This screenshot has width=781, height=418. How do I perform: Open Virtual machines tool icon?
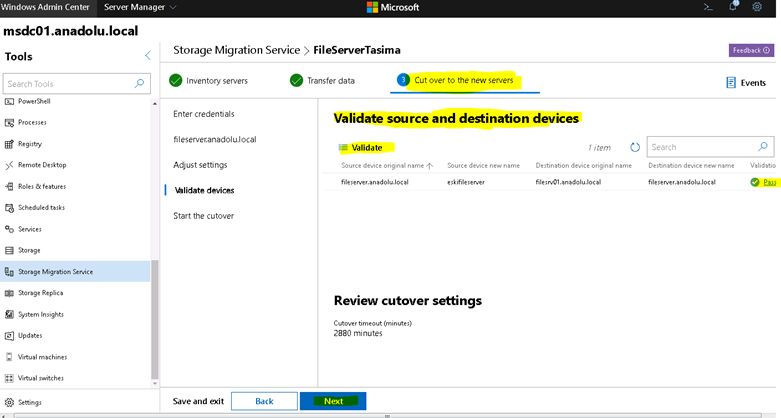[9, 357]
